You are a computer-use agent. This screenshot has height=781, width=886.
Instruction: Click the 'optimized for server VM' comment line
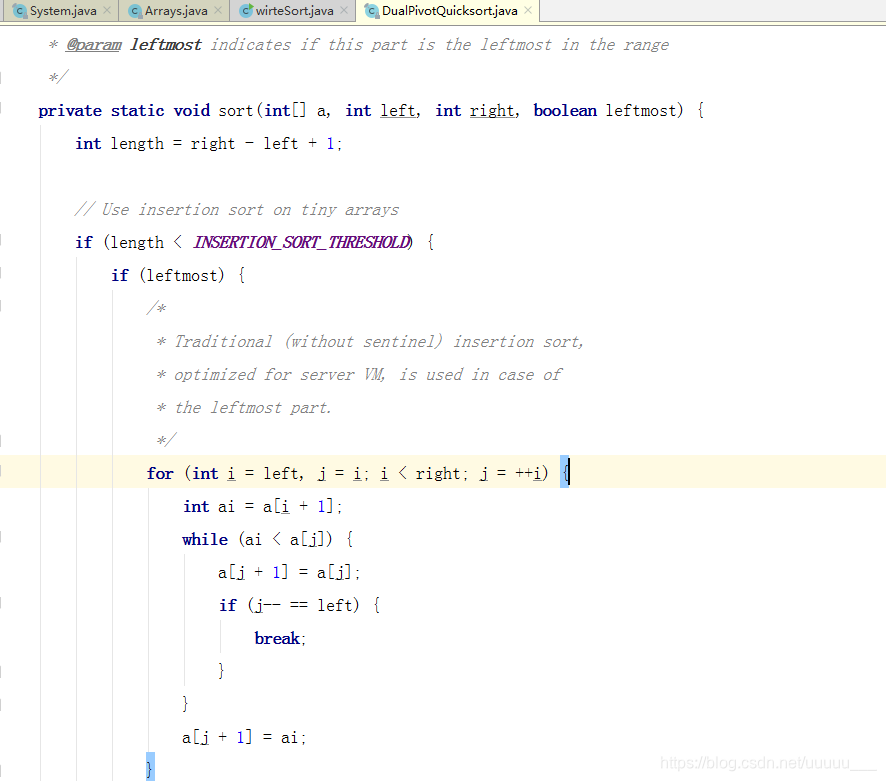pos(359,375)
